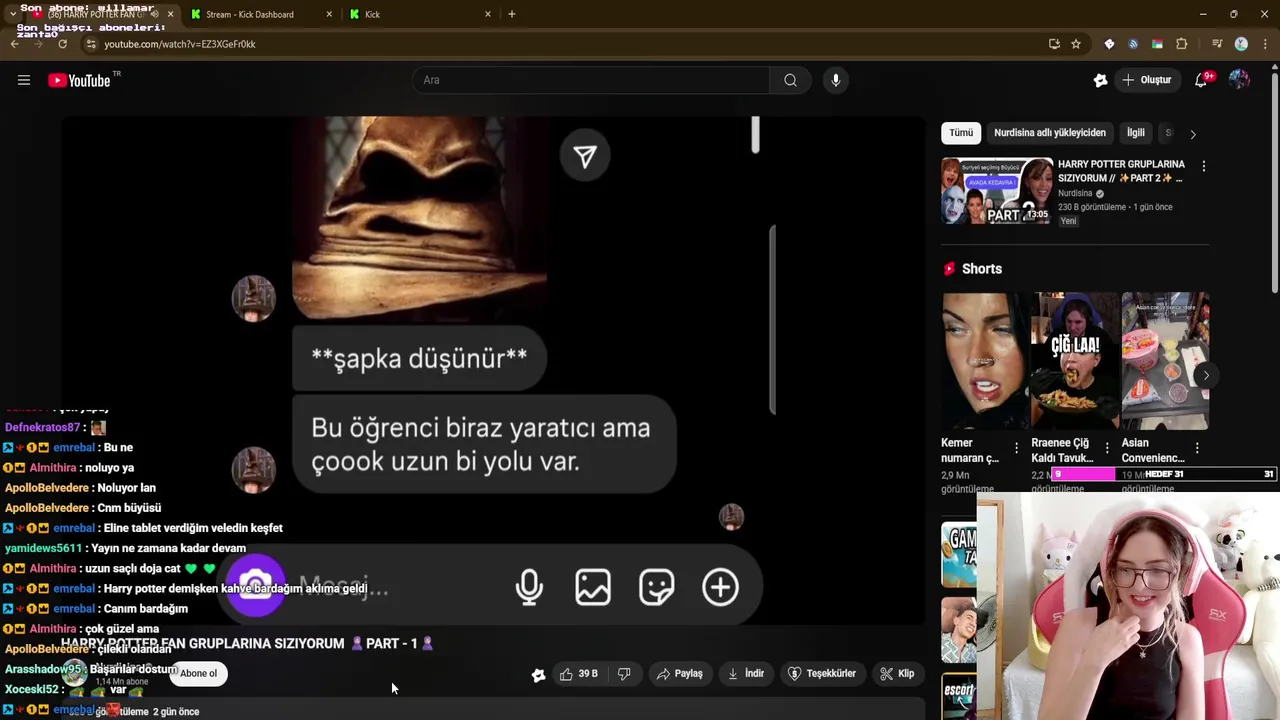This screenshot has width=1280, height=720.
Task: View site information in the address bar
Action: [x=91, y=44]
